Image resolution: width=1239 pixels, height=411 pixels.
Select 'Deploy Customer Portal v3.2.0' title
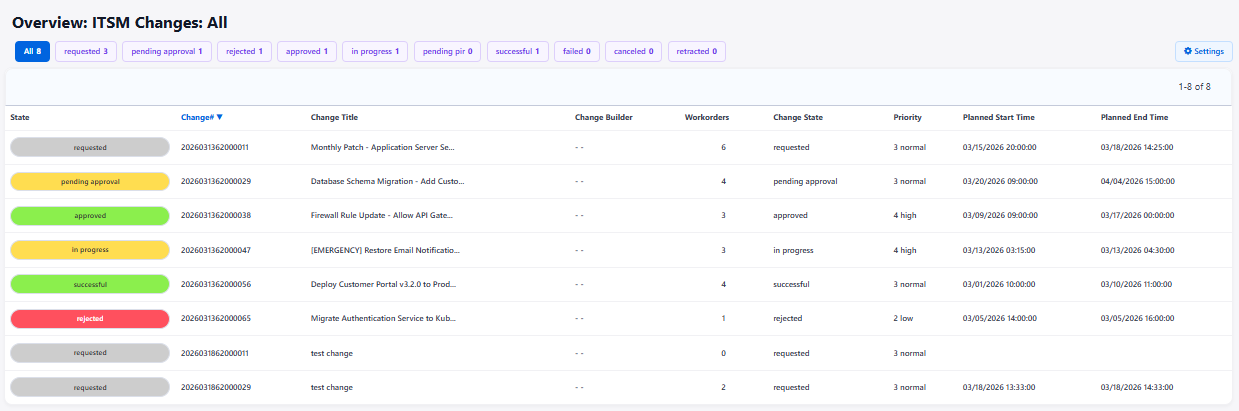click(x=384, y=284)
